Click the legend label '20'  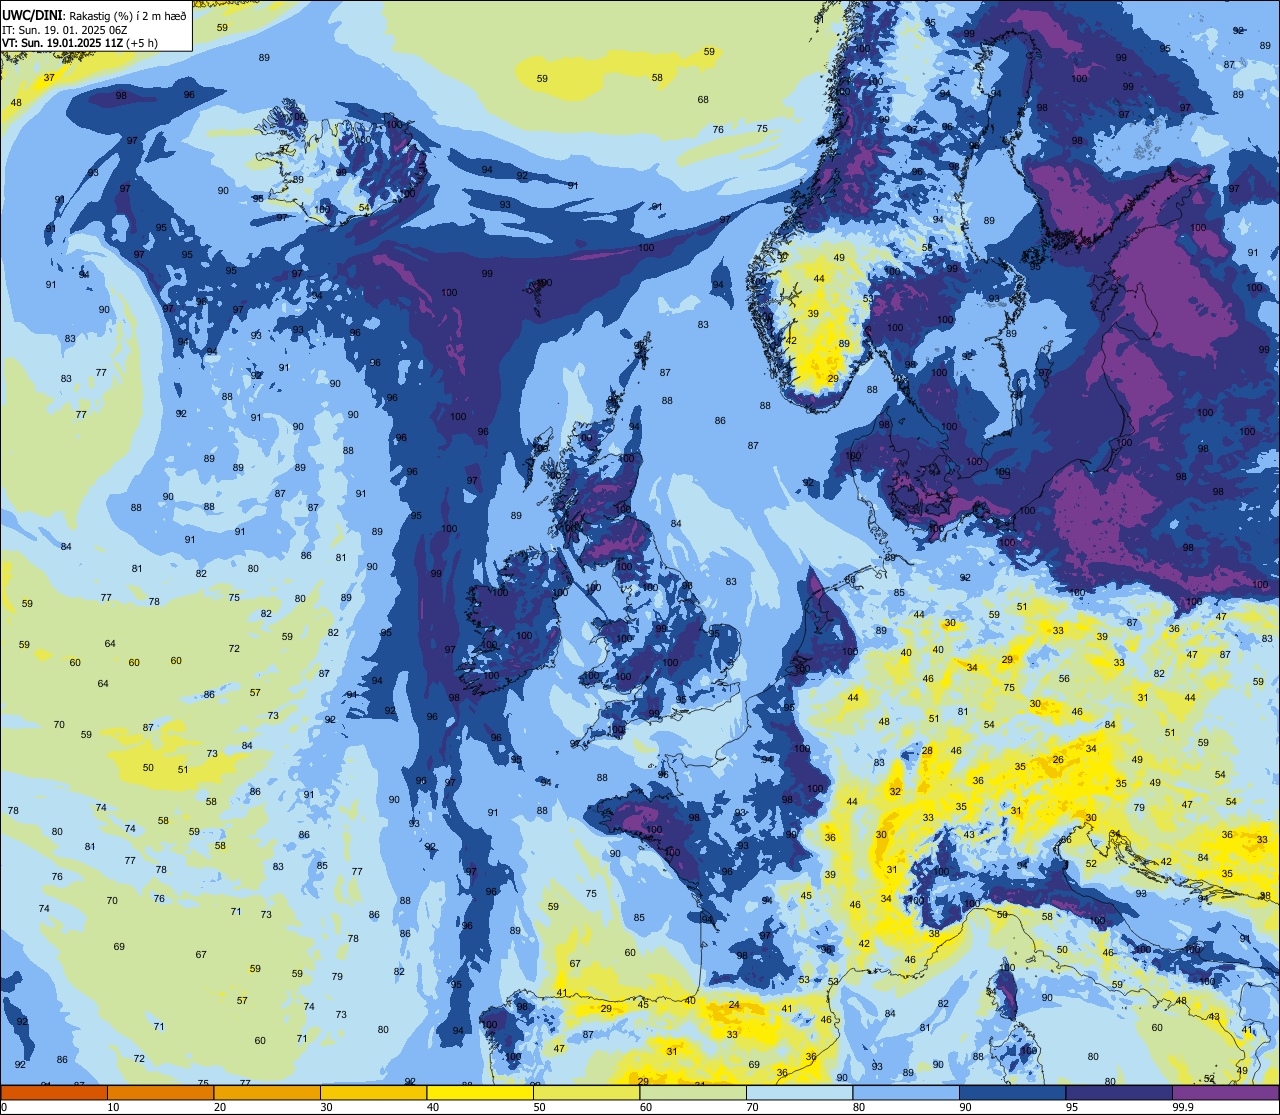tap(220, 1107)
